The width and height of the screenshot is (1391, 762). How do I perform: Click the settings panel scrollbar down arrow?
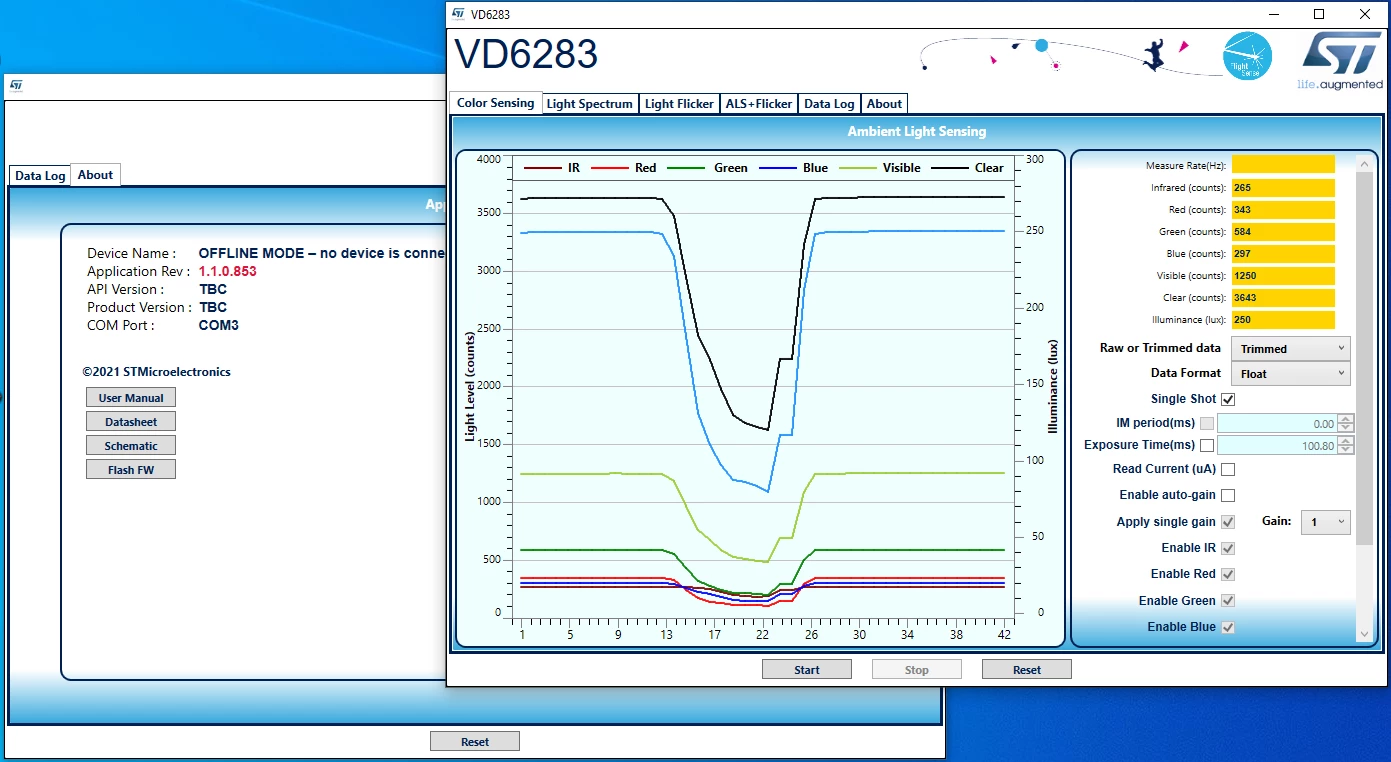click(1365, 634)
